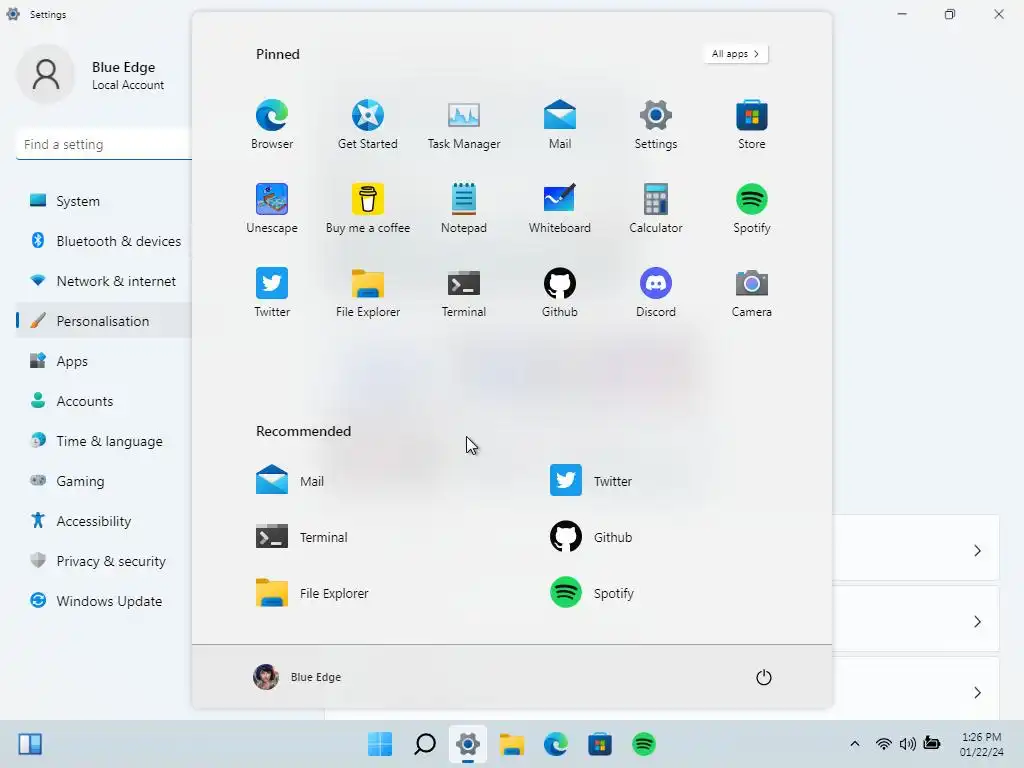Open the pinned Mail app
The height and width of the screenshot is (768, 1024).
[560, 124]
